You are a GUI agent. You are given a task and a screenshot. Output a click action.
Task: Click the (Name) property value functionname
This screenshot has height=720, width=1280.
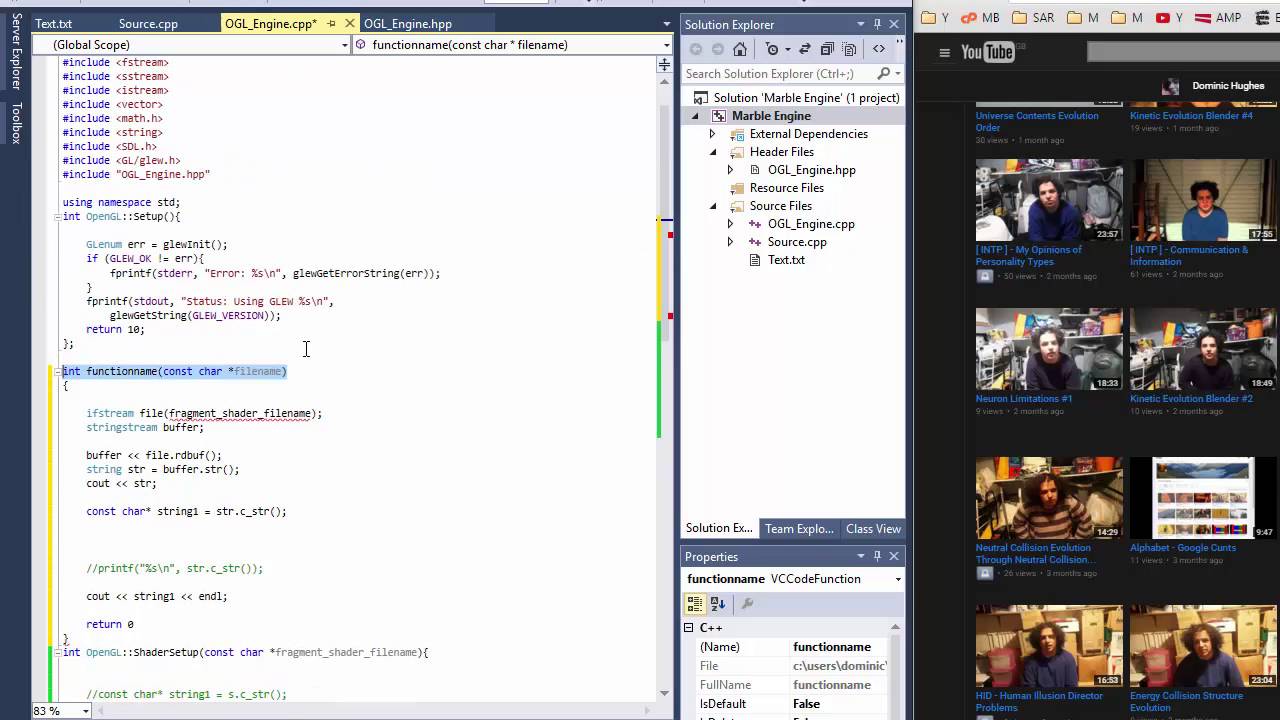coord(832,647)
